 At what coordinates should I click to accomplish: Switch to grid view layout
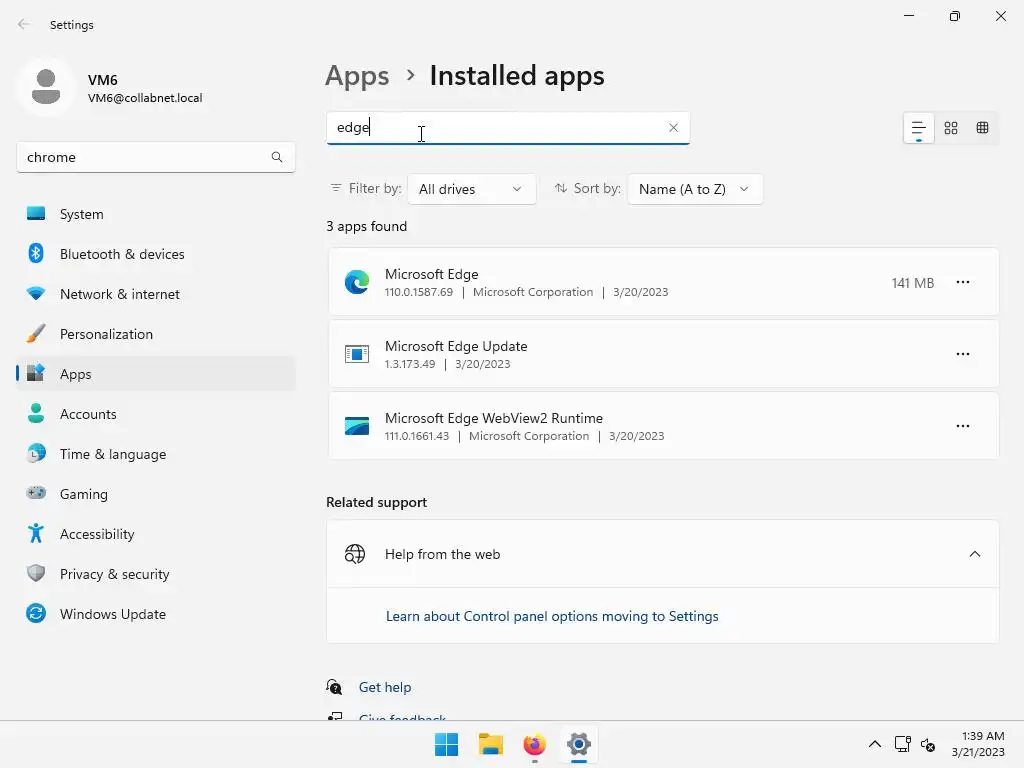point(951,128)
